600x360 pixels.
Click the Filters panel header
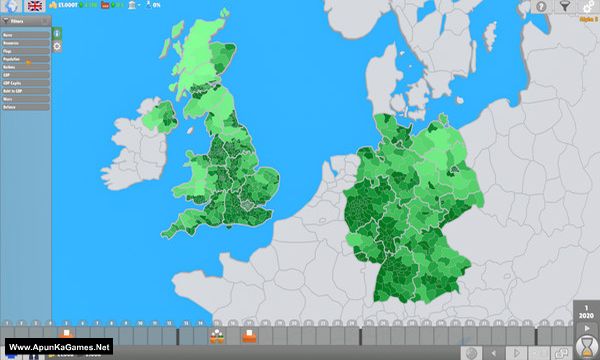click(26, 21)
